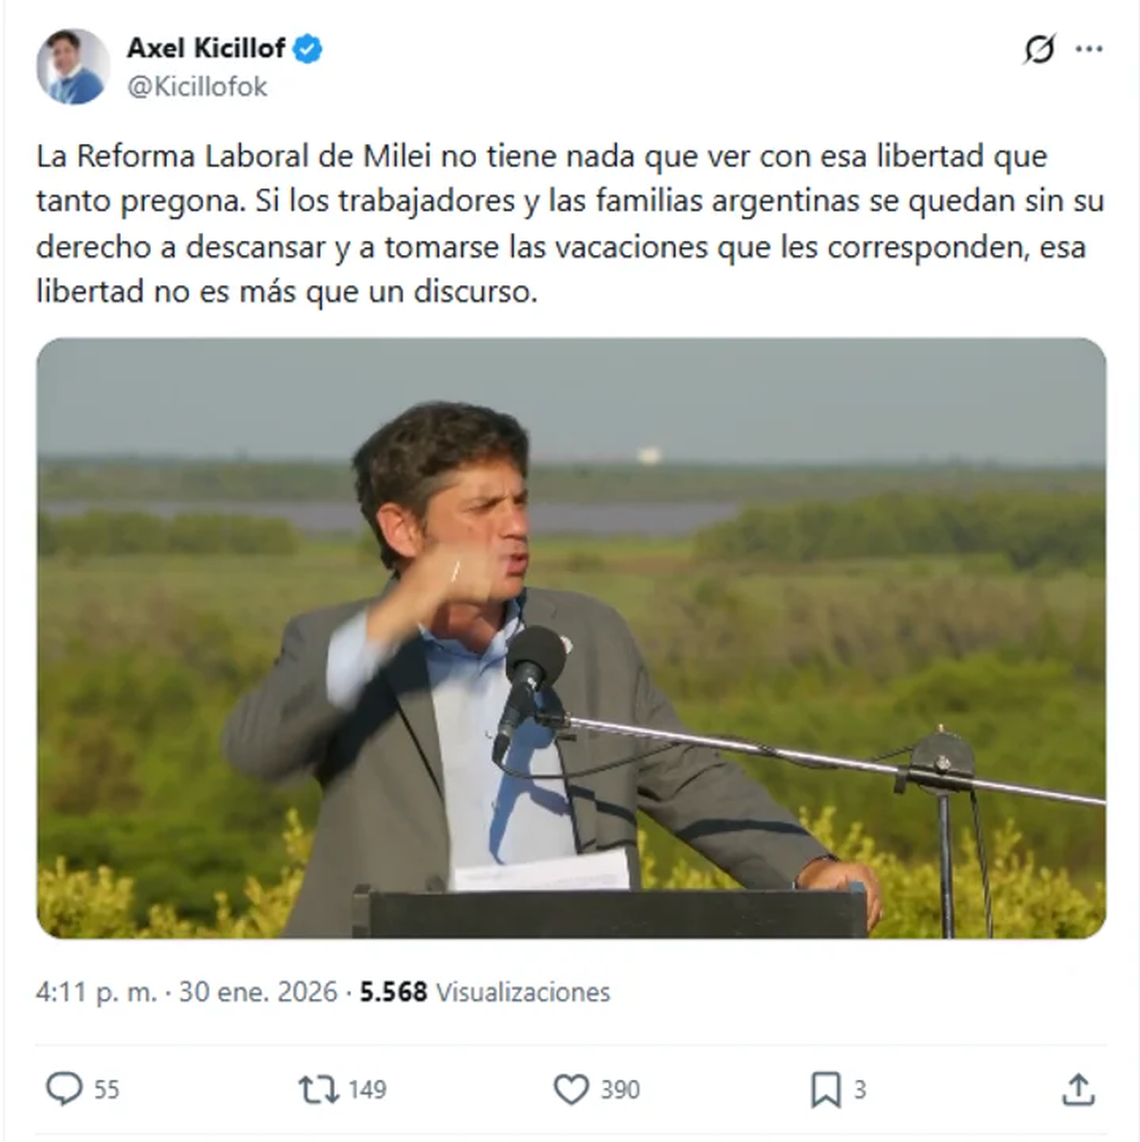The height and width of the screenshot is (1142, 1140).
Task: Click the reply speech bubble icon
Action: pos(64,1089)
